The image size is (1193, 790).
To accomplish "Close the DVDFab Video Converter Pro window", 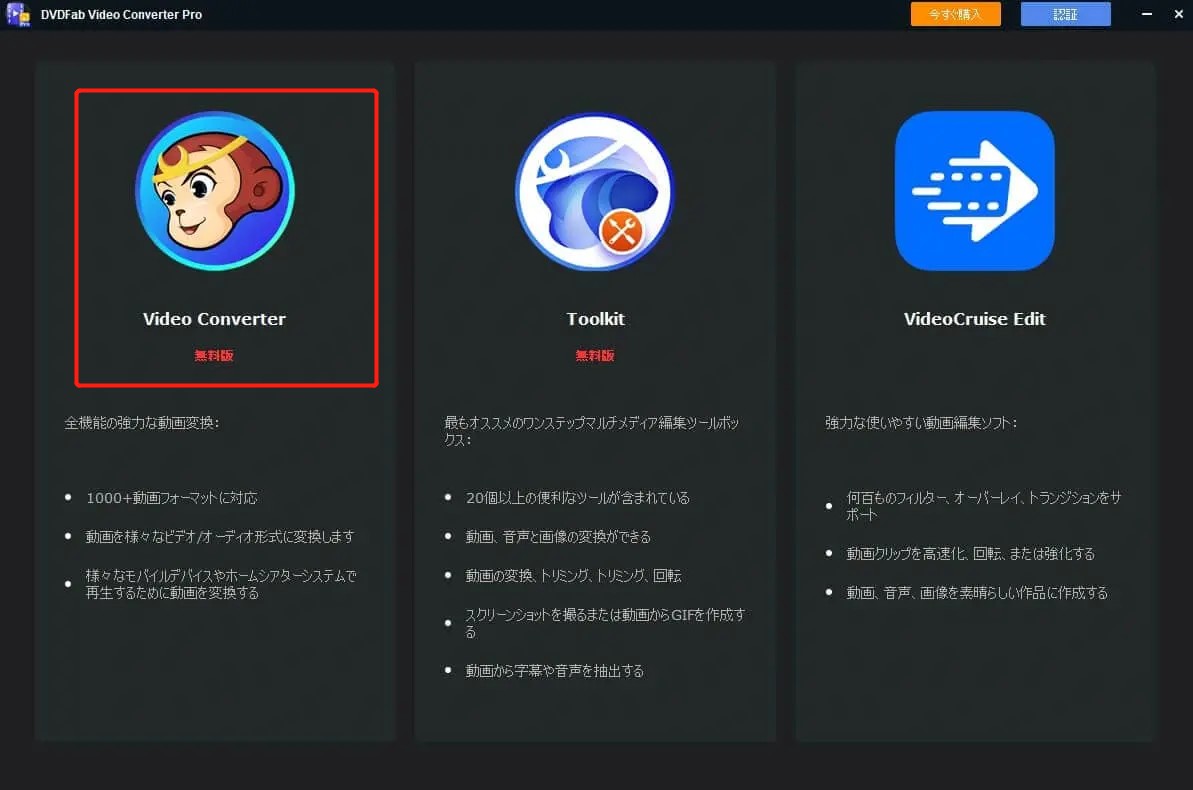I will [1179, 14].
